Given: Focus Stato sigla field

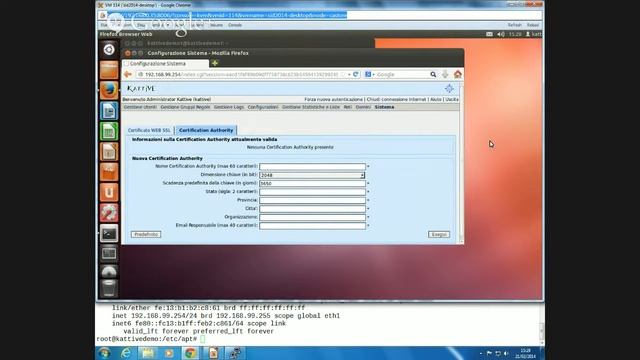Looking at the screenshot, I should coord(312,192).
